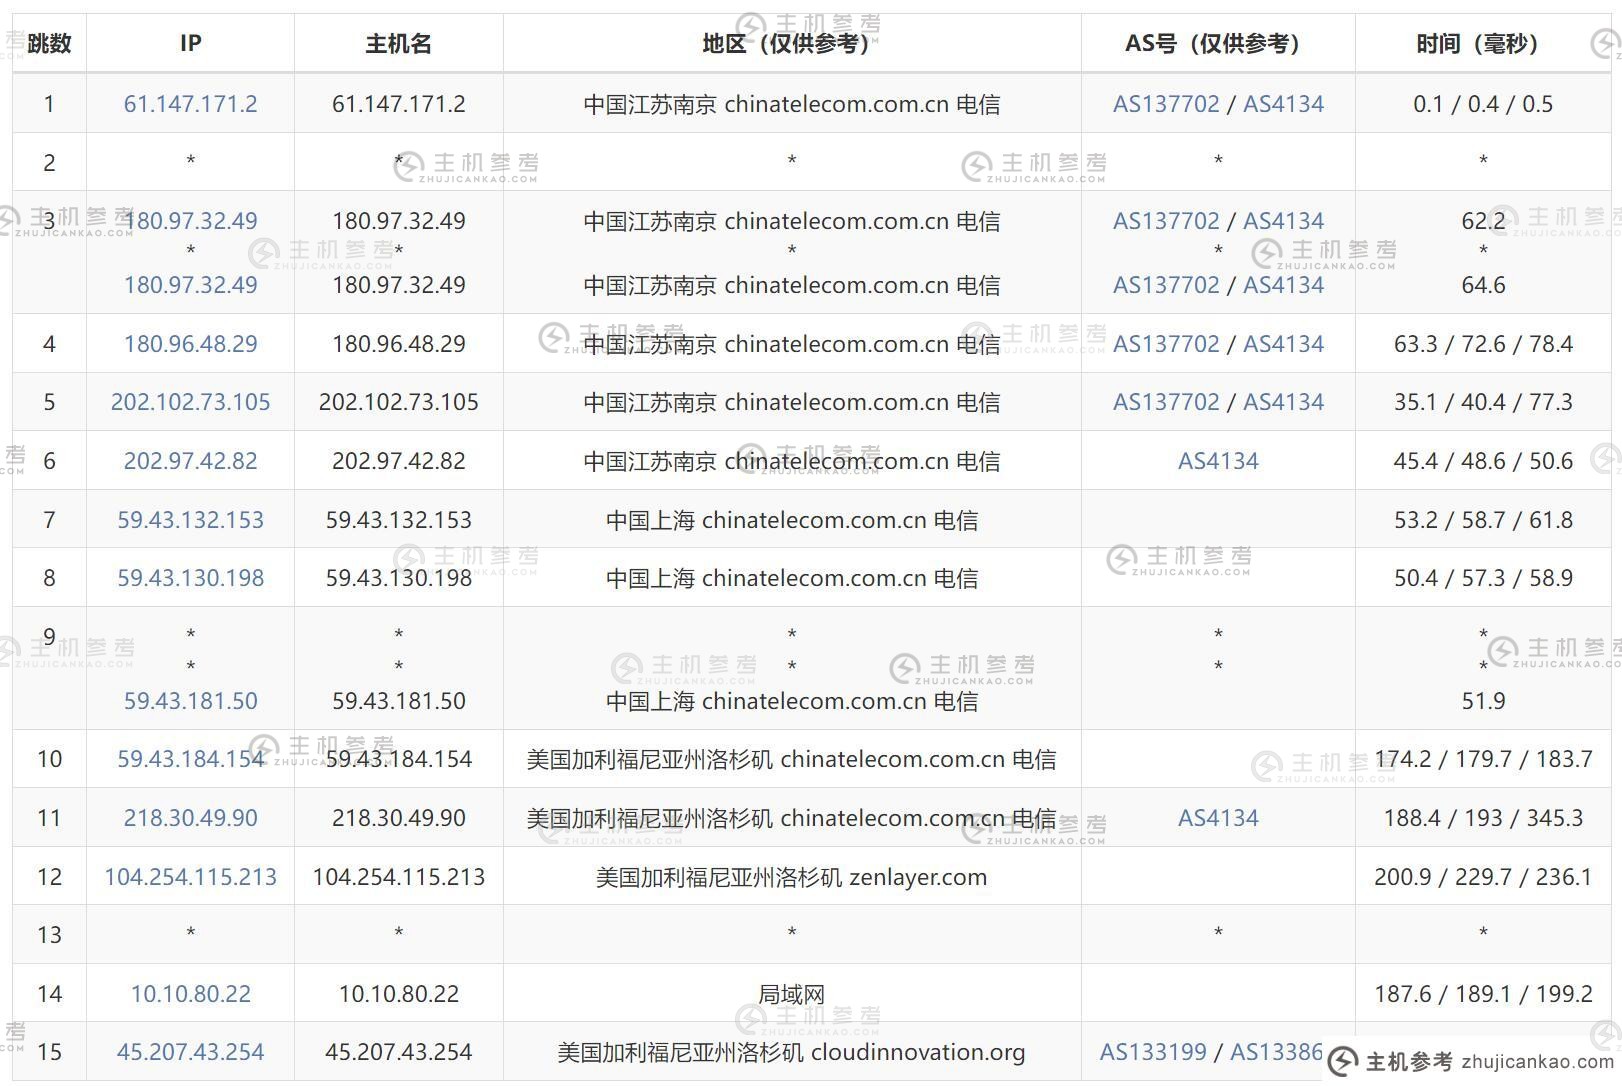Open AS137702 link in hop 4 row
The height and width of the screenshot is (1086, 1622).
coord(1166,344)
